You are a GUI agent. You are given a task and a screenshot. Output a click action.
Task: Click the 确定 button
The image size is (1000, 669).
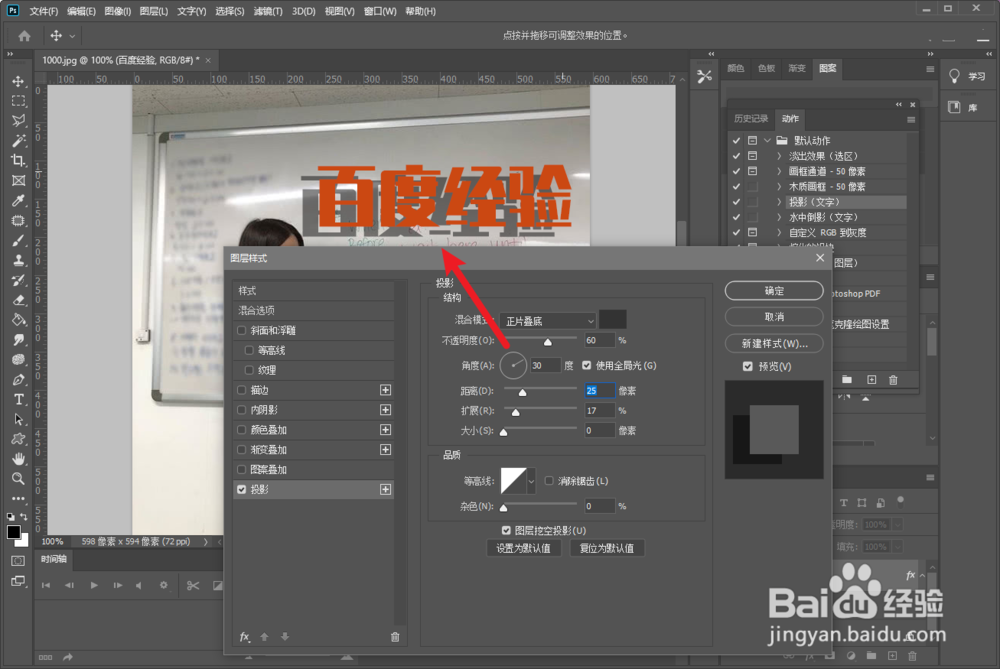[x=774, y=291]
